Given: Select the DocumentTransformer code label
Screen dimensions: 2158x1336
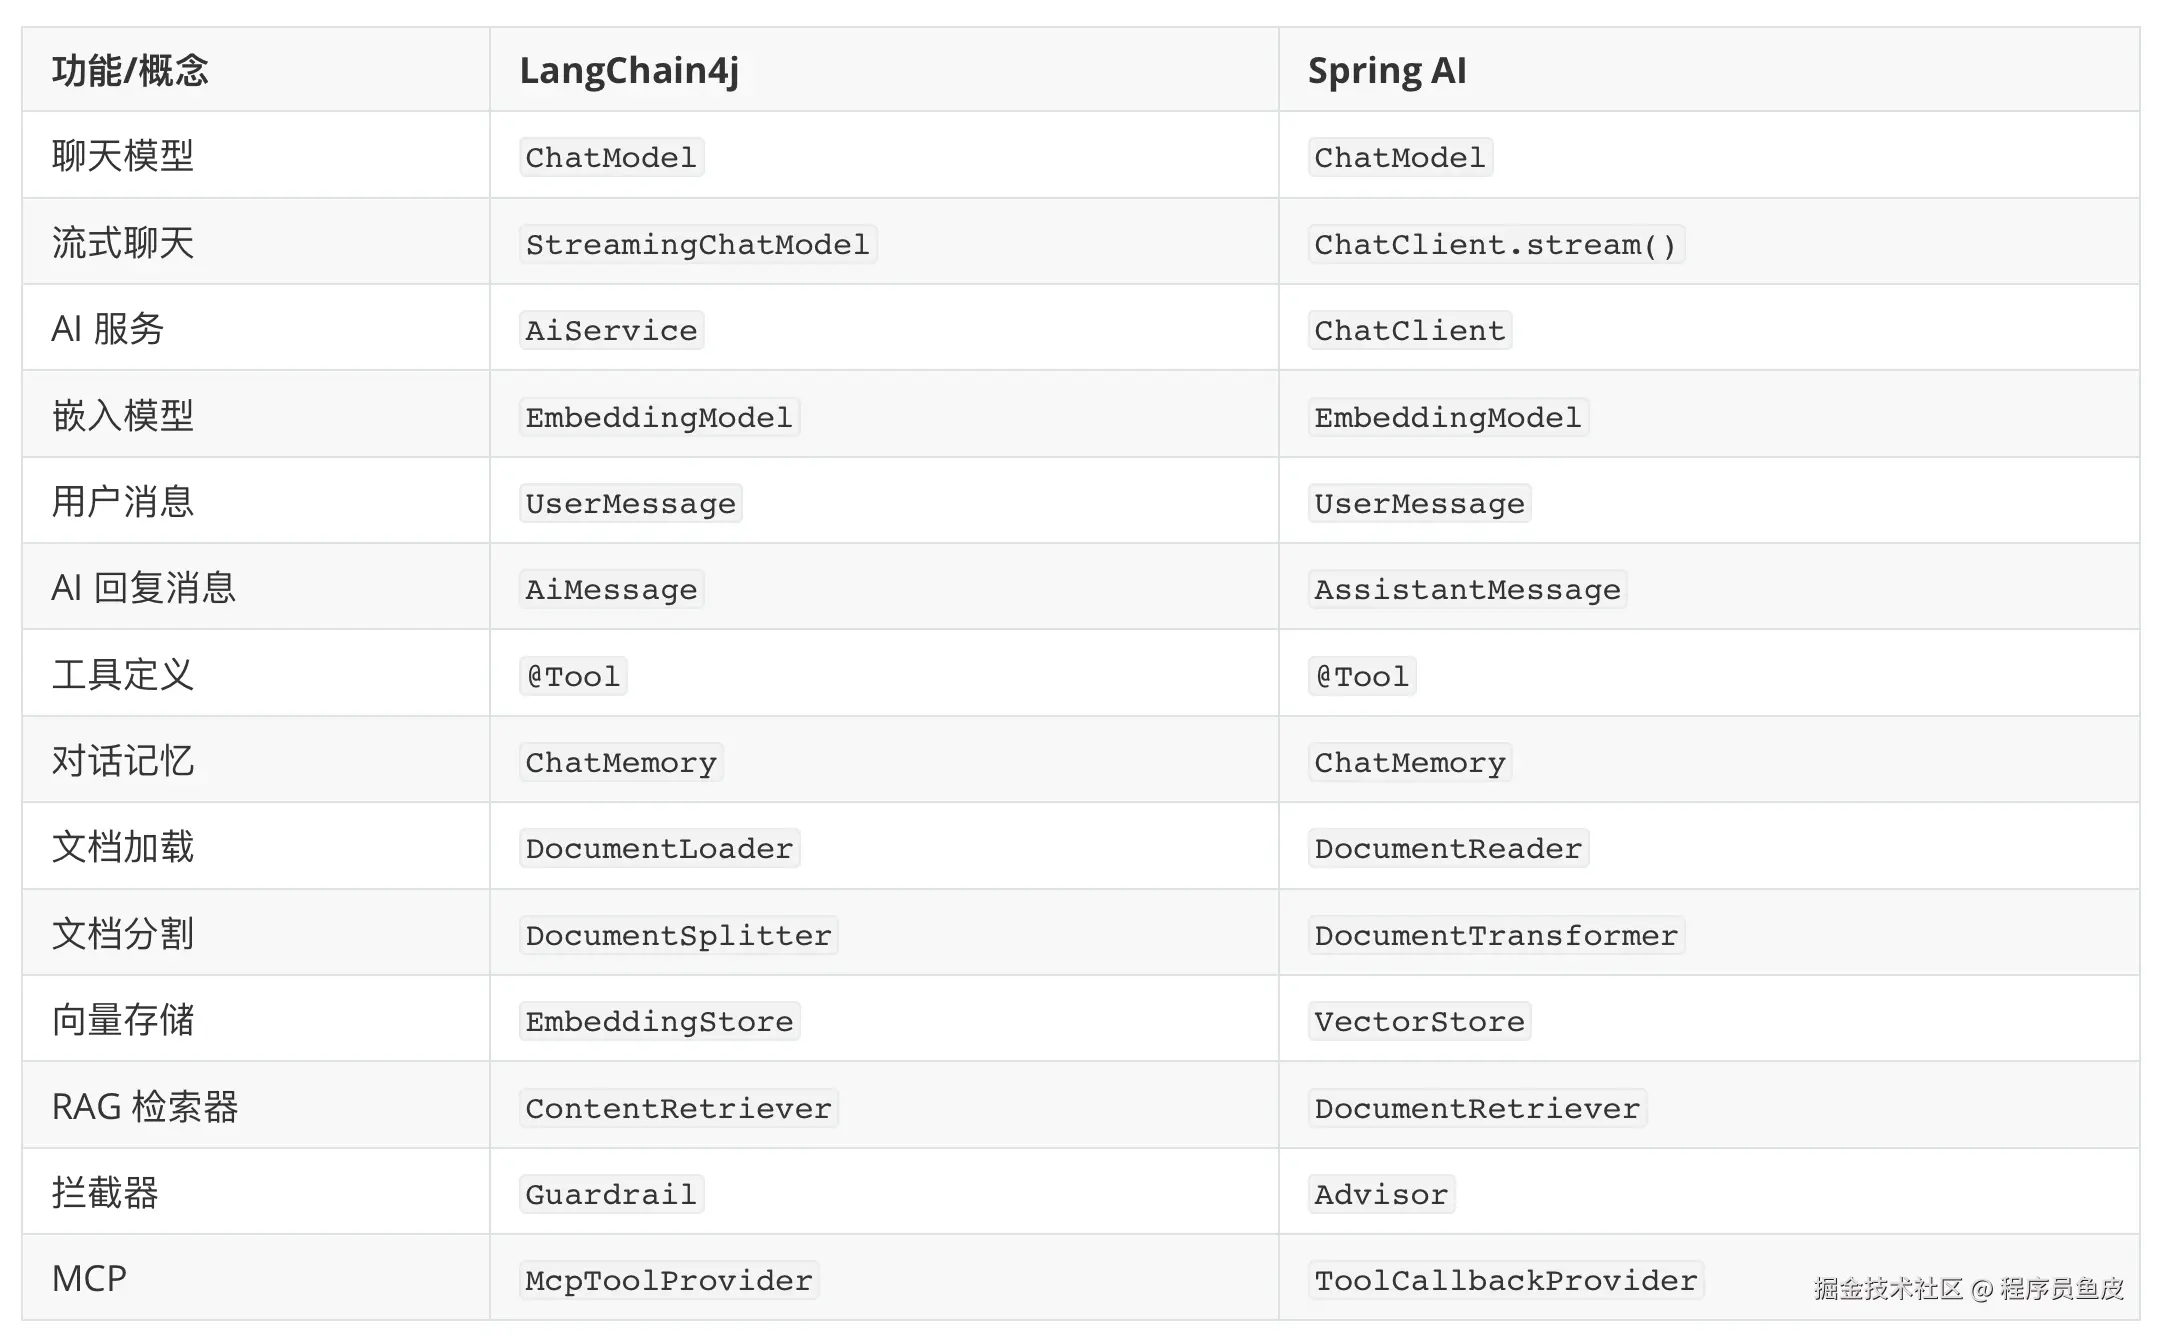Looking at the screenshot, I should (1496, 936).
